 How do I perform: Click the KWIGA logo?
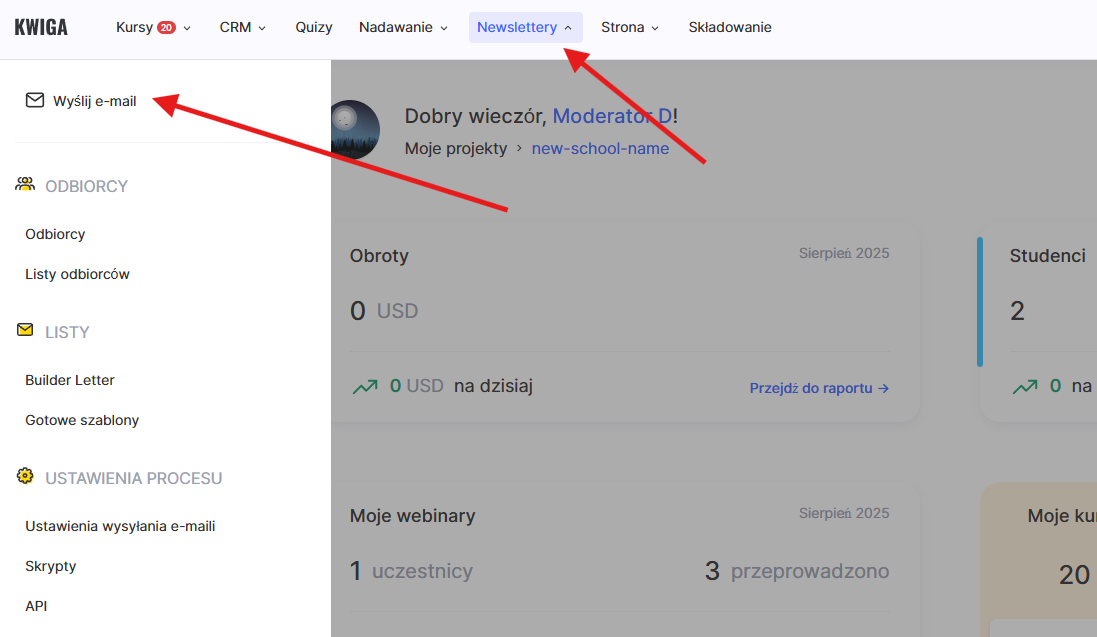click(41, 27)
